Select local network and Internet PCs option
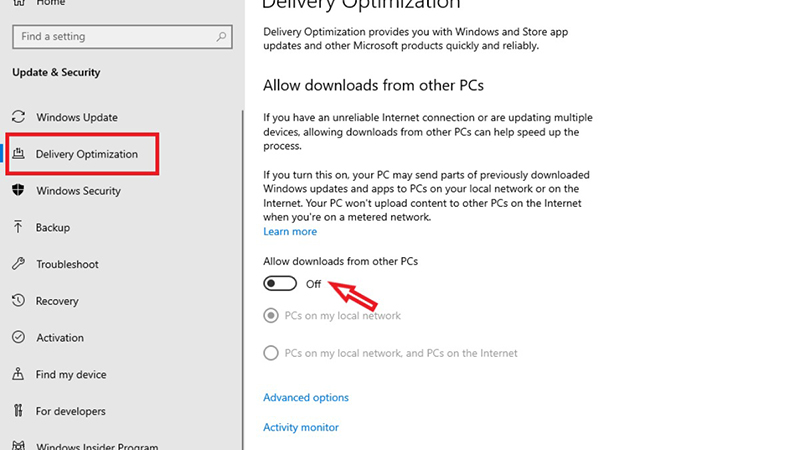 click(x=270, y=353)
